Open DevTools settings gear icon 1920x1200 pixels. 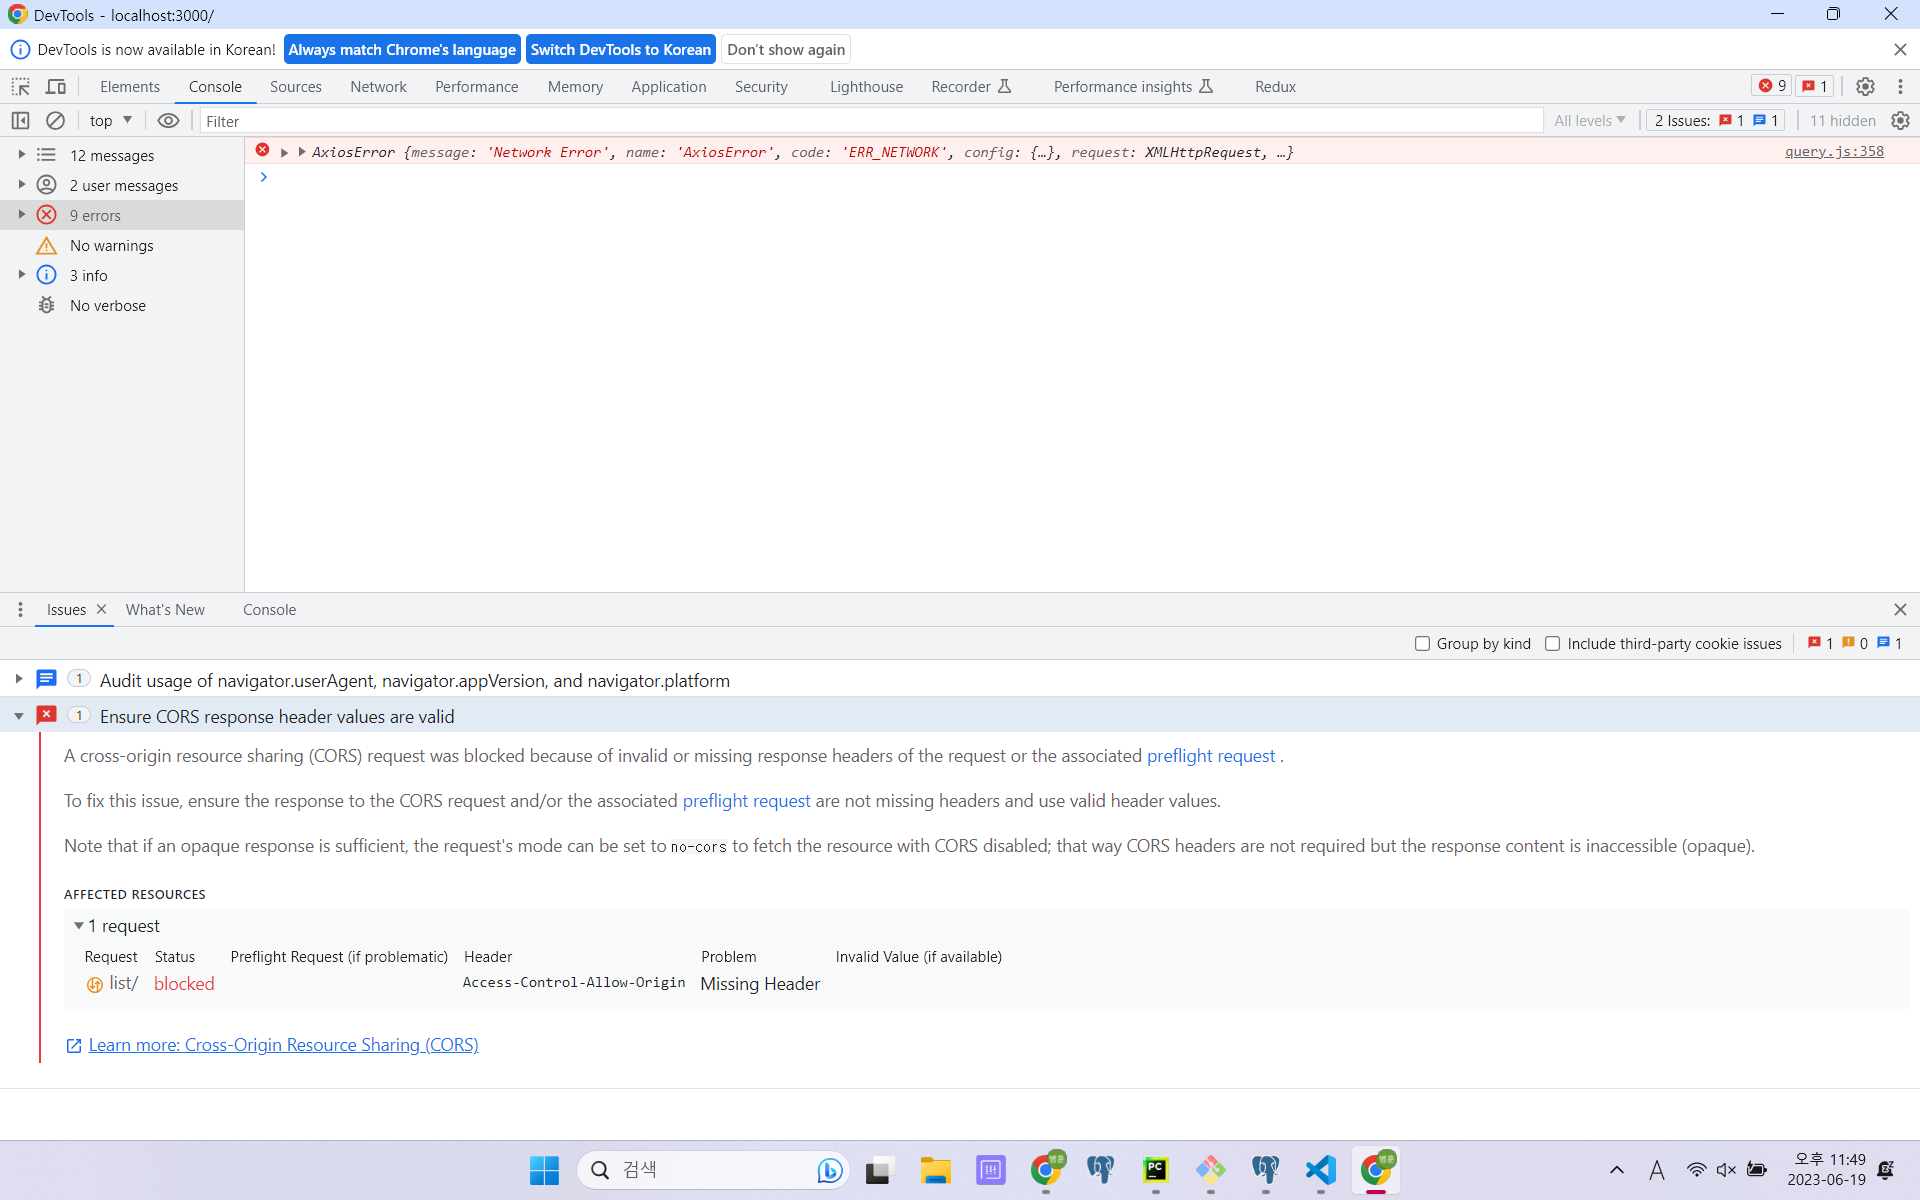(1865, 87)
